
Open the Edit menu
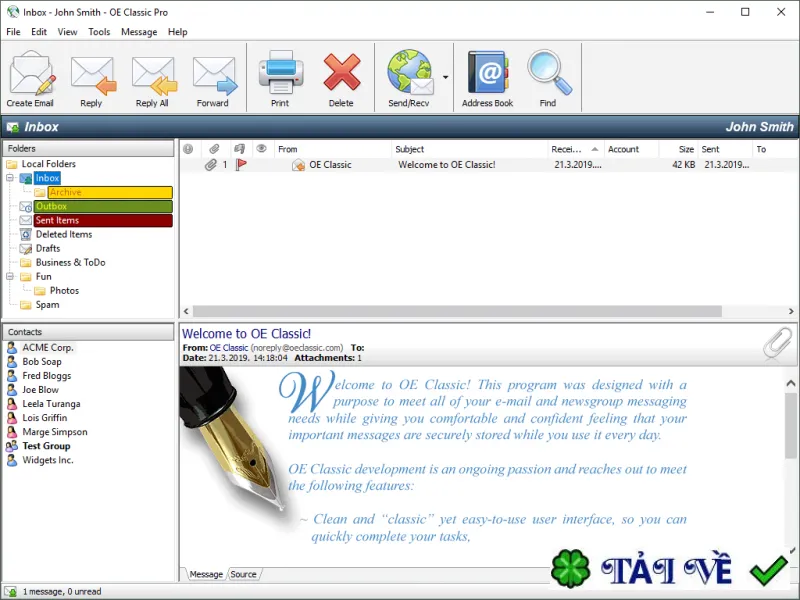39,32
